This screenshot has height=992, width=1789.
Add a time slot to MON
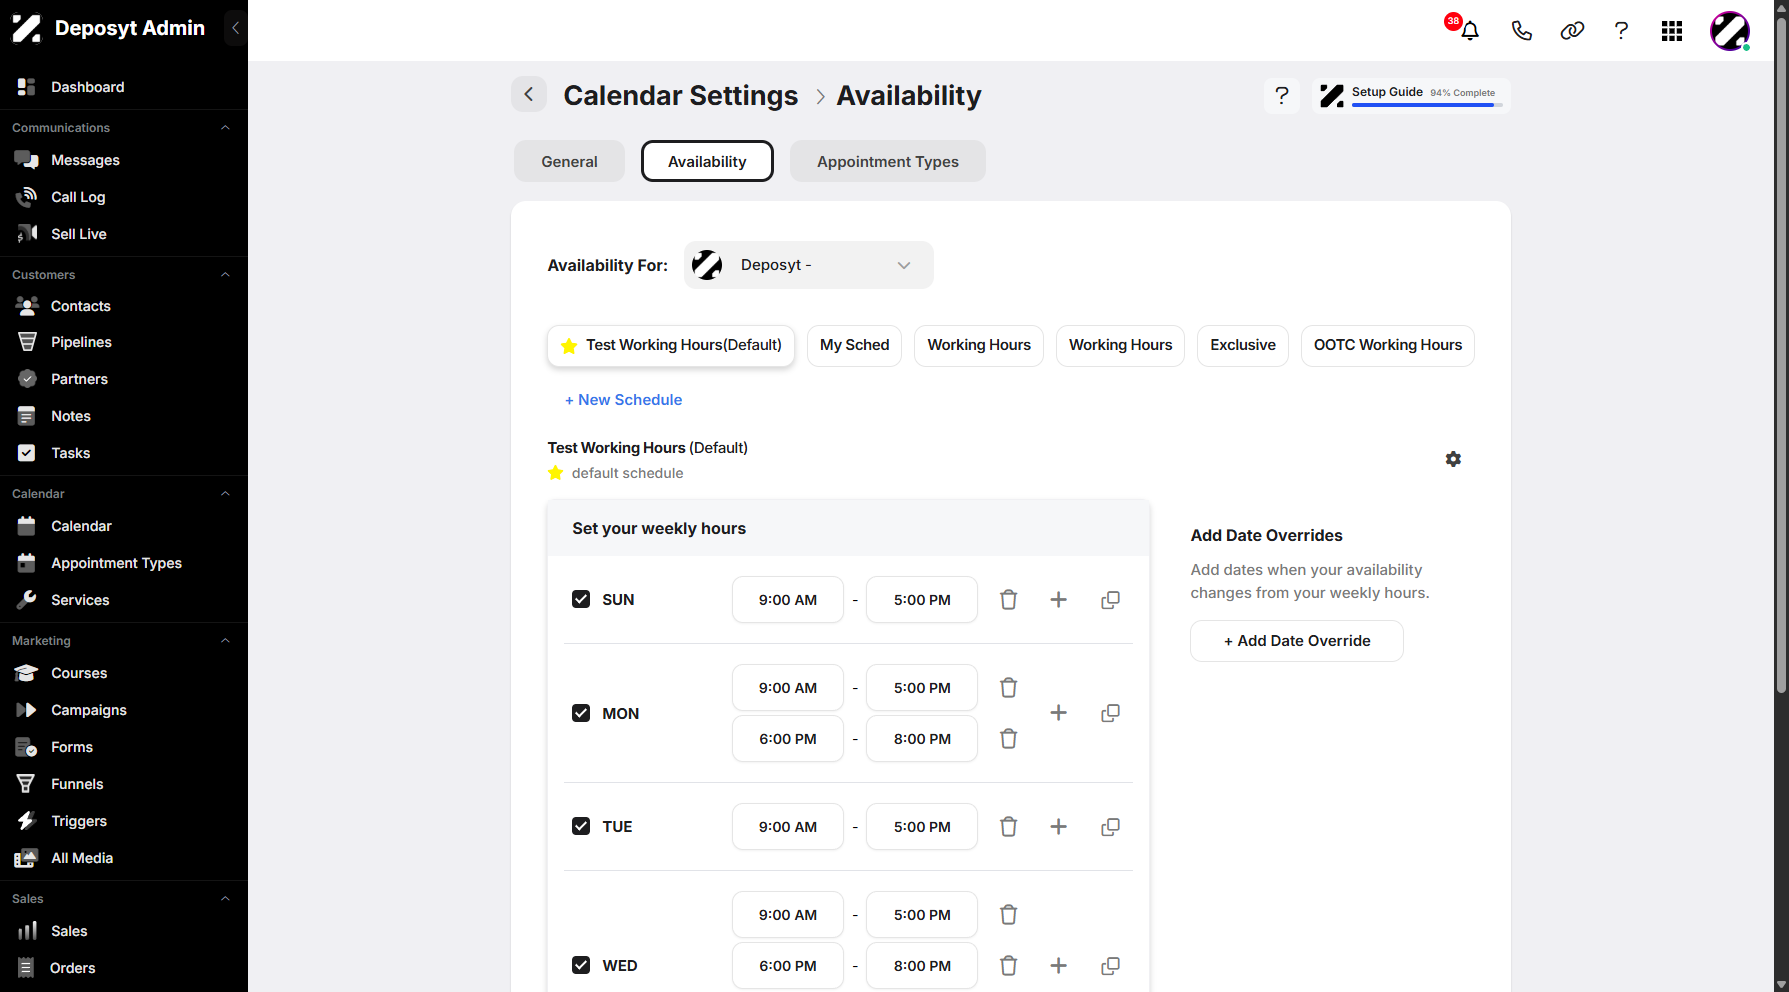tap(1058, 713)
